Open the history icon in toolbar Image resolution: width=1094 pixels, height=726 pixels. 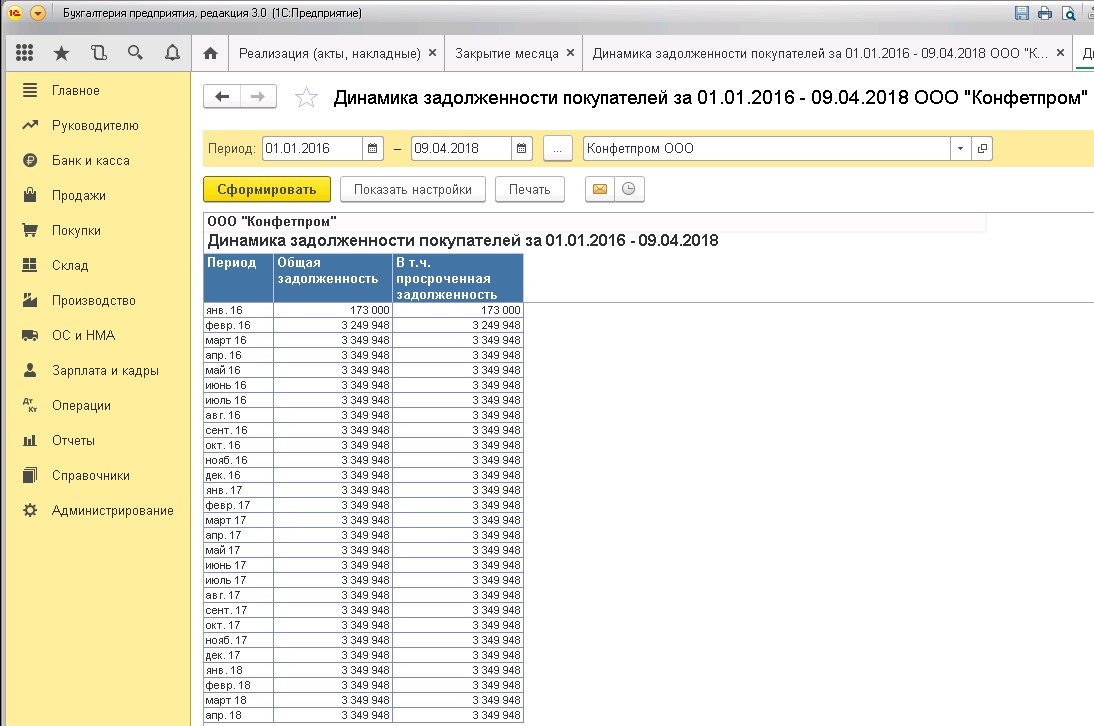click(x=98, y=53)
